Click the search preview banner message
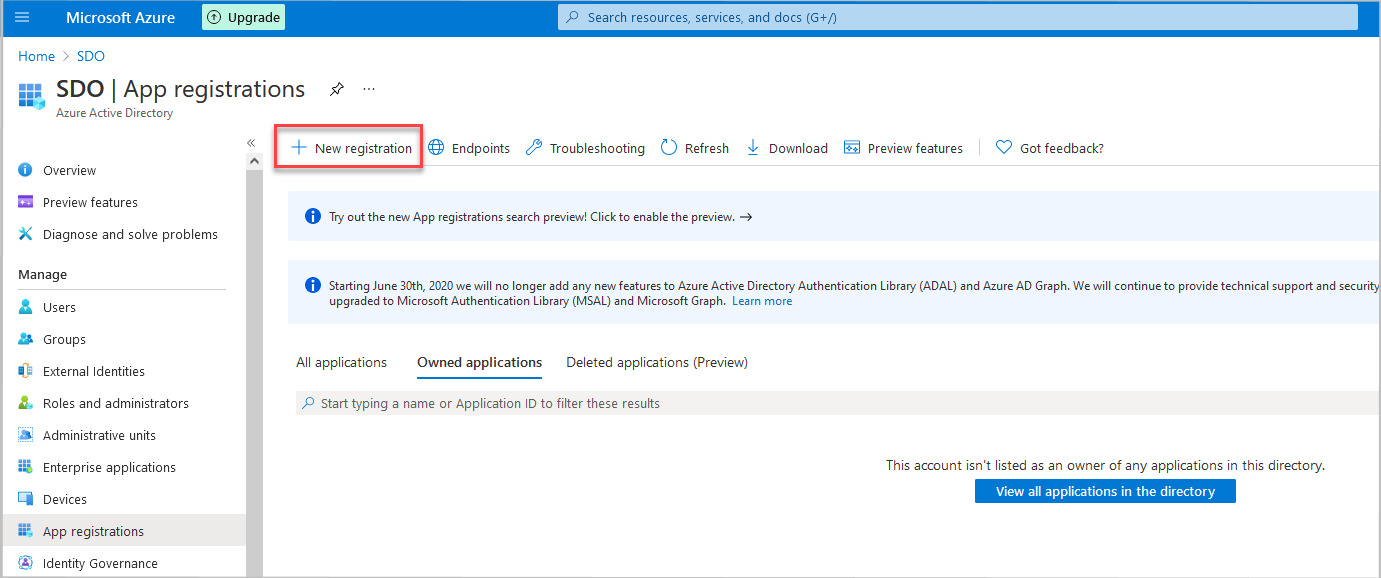 coord(540,216)
